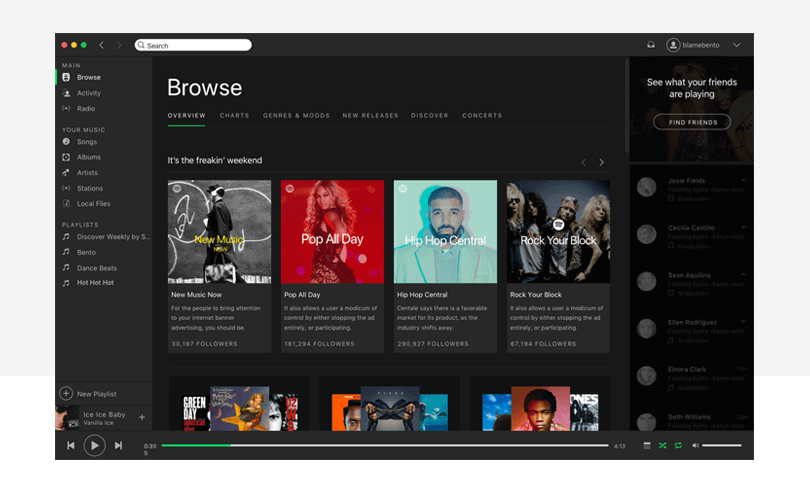Switch to the Genres & Moods tab
This screenshot has height=481, width=810.
tap(297, 116)
